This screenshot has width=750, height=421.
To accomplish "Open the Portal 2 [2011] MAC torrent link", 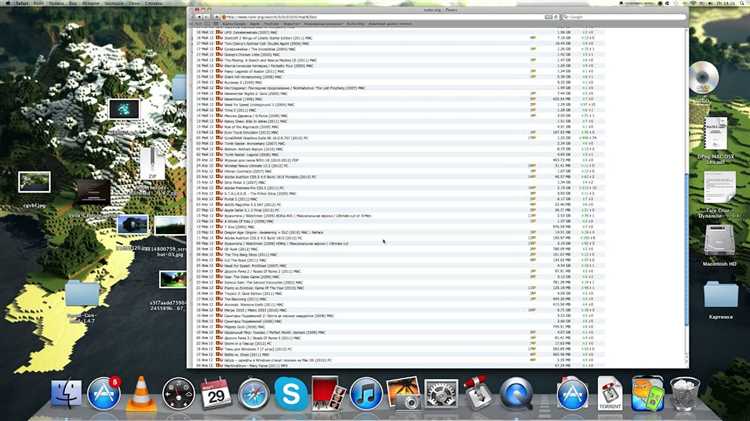I will [x=241, y=199].
